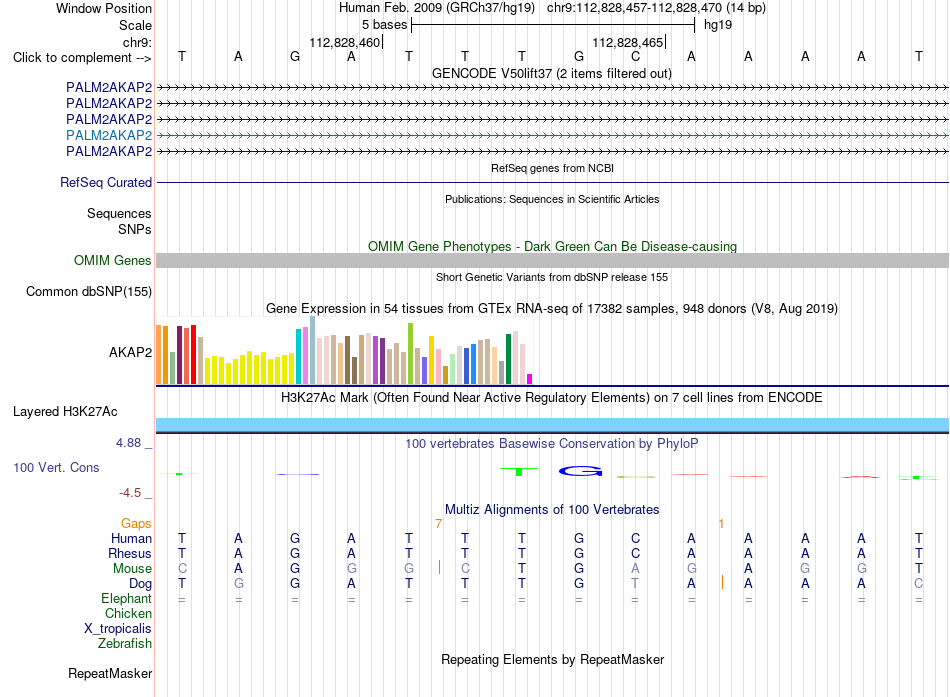Click the 'Layered H3K27Ac' side label

click(x=65, y=412)
